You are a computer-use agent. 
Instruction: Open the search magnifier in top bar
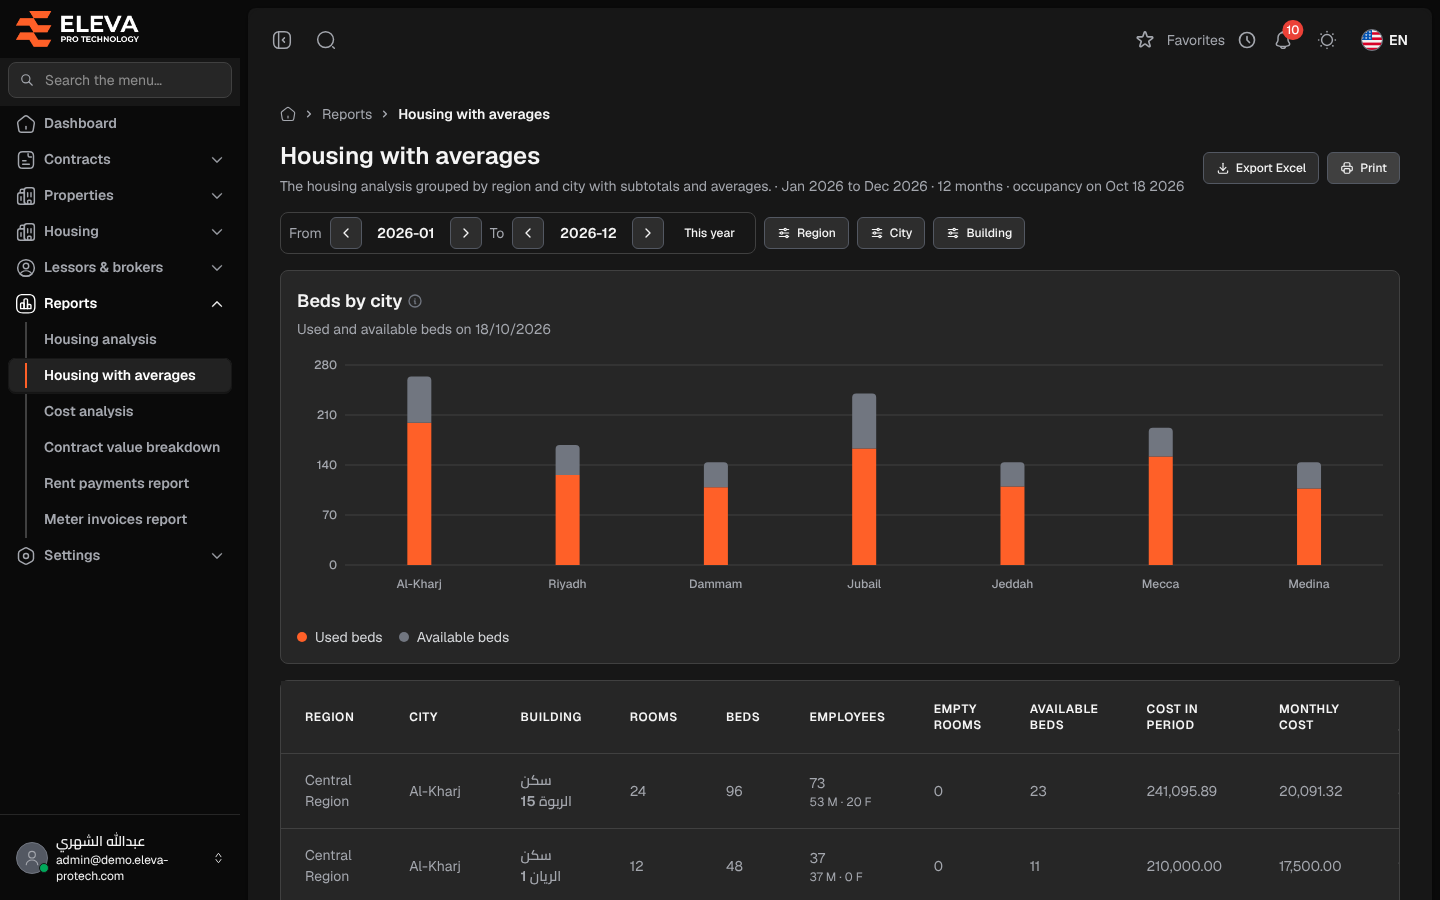[326, 40]
